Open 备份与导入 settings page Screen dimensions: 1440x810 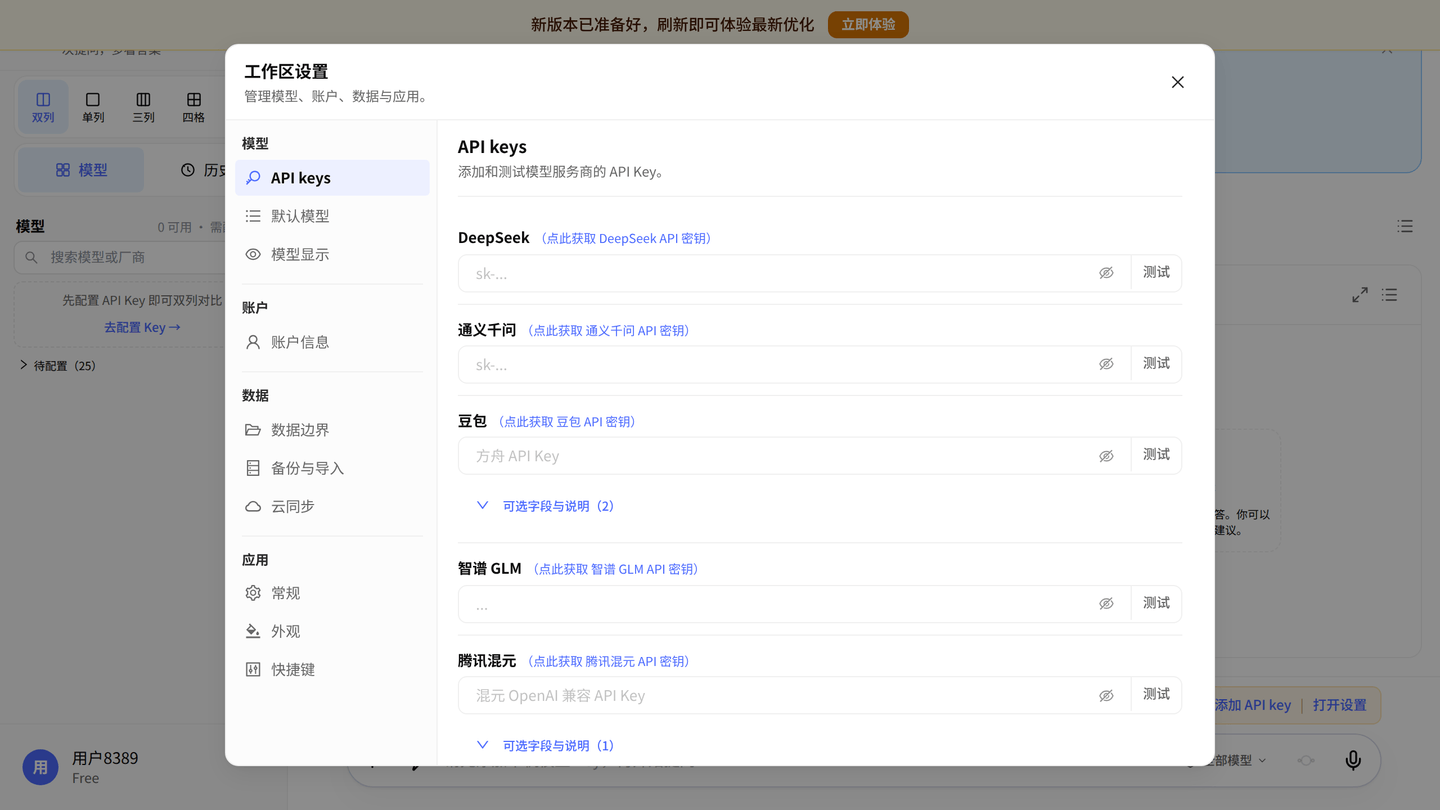332,468
